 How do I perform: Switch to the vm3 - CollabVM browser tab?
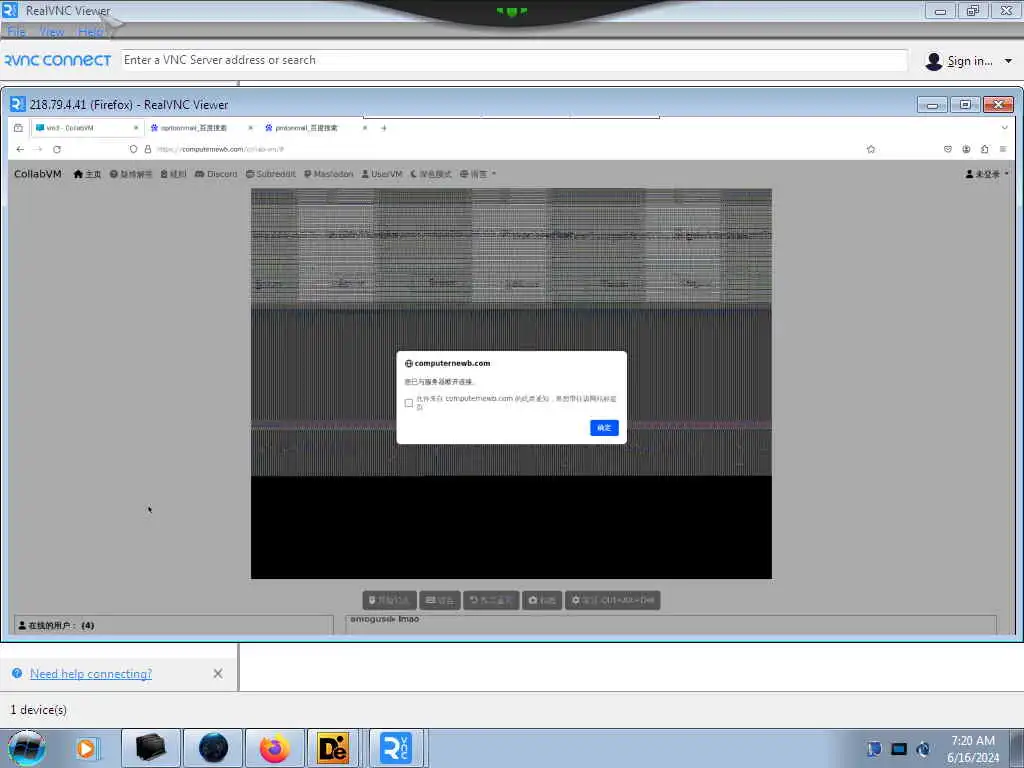tap(82, 128)
